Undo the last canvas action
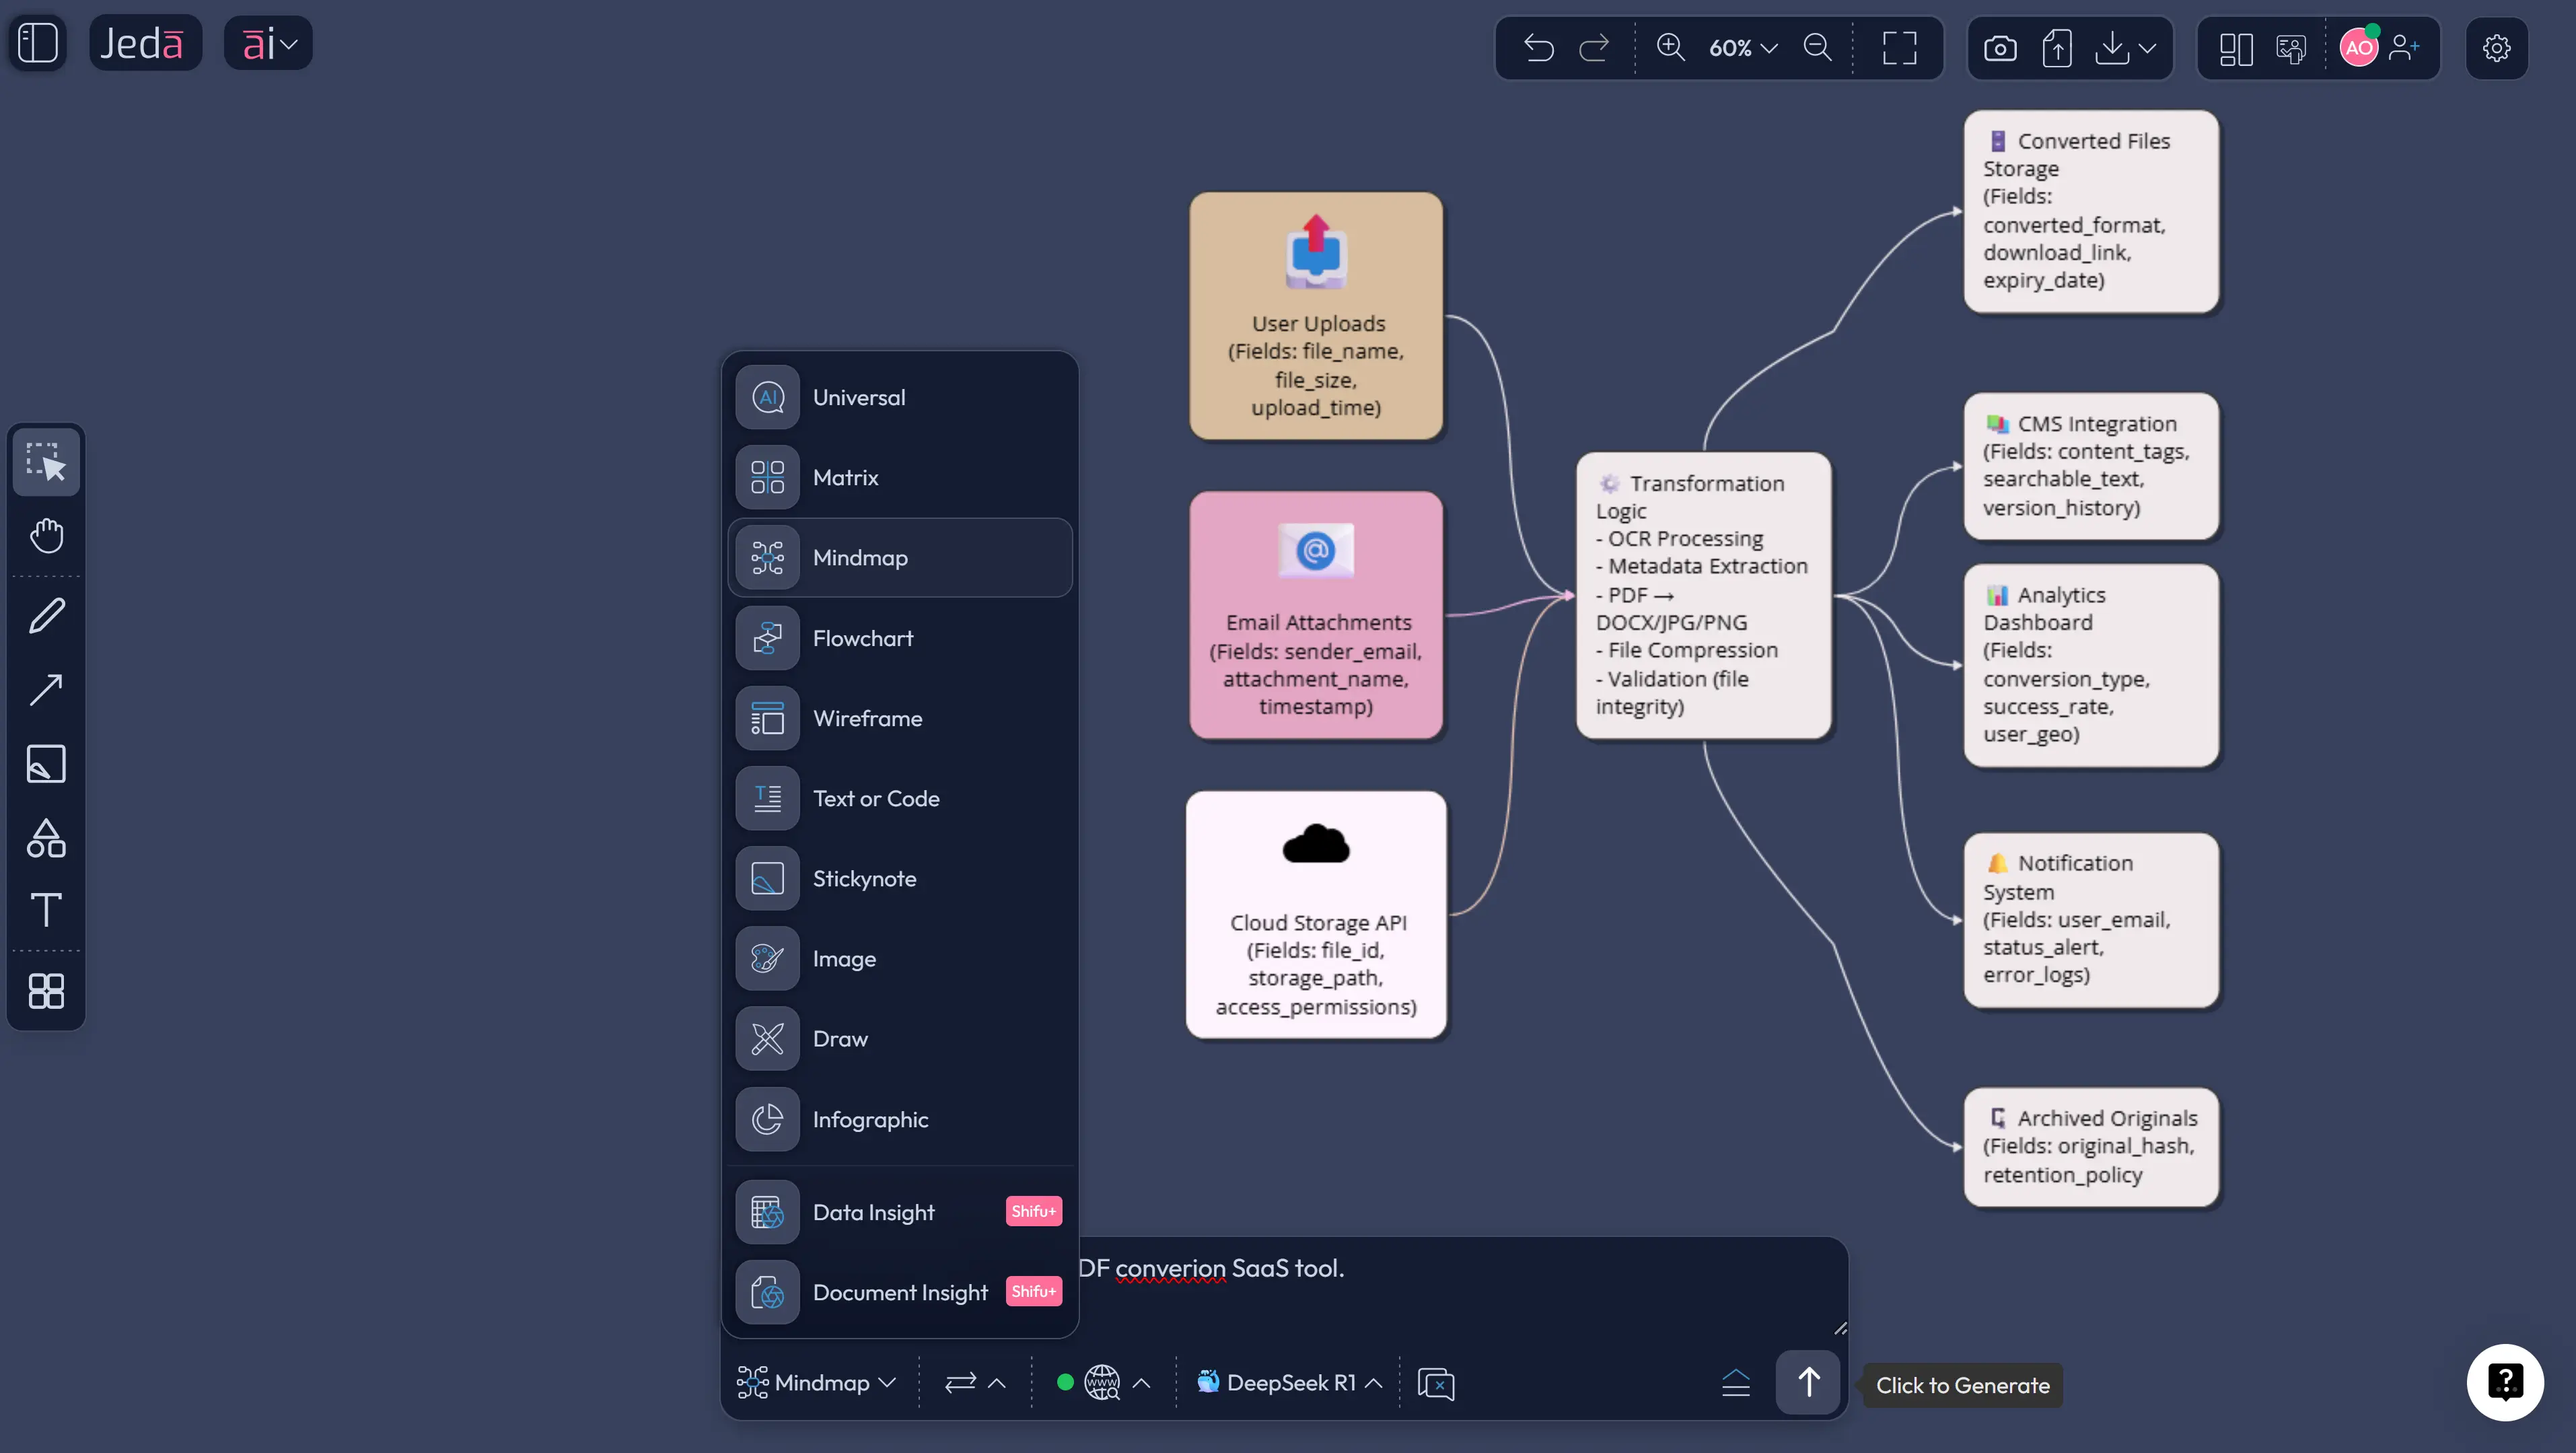The height and width of the screenshot is (1453, 2576). (x=1539, y=47)
